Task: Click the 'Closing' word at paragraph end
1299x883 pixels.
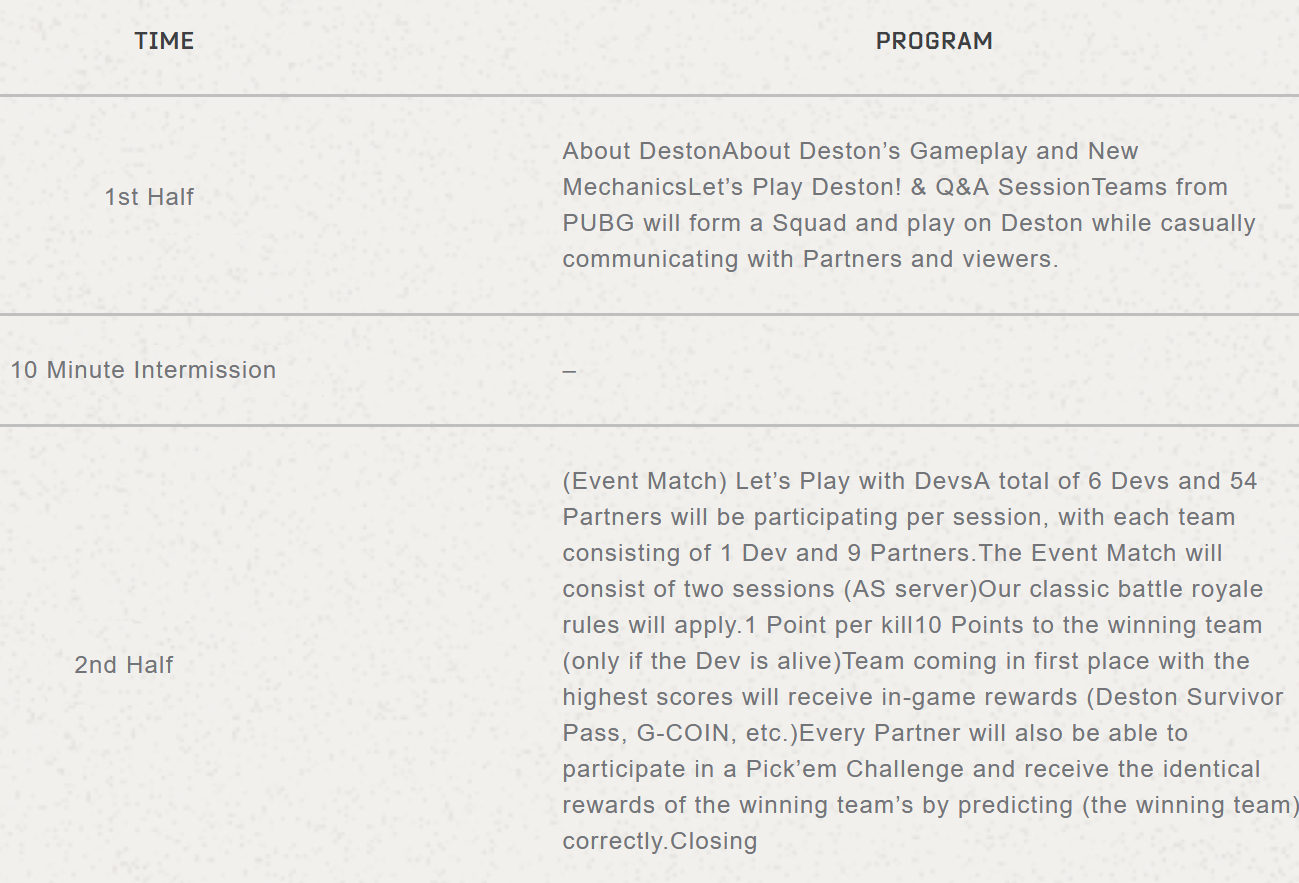Action: [x=714, y=841]
